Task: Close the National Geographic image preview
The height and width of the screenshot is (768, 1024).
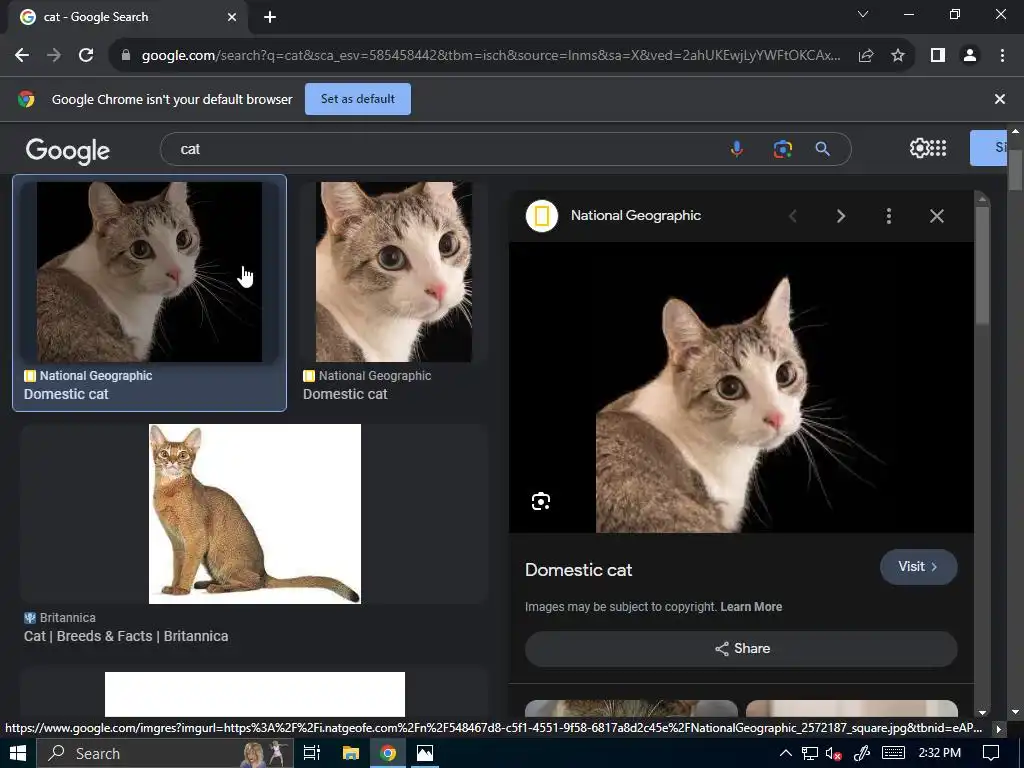Action: (x=936, y=216)
